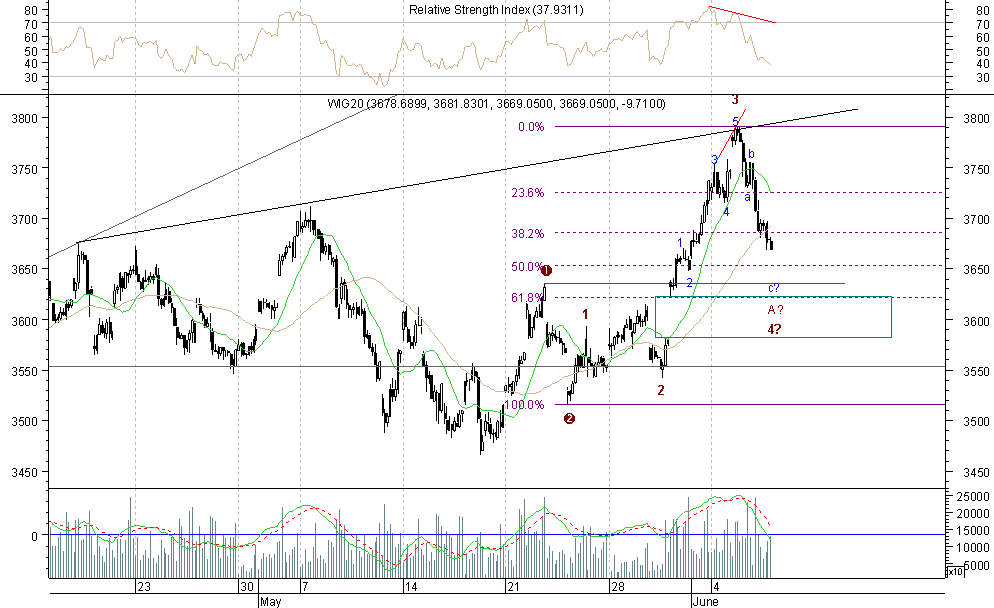Click the 50.0% Fibonacci level label

pyautogui.click(x=526, y=267)
